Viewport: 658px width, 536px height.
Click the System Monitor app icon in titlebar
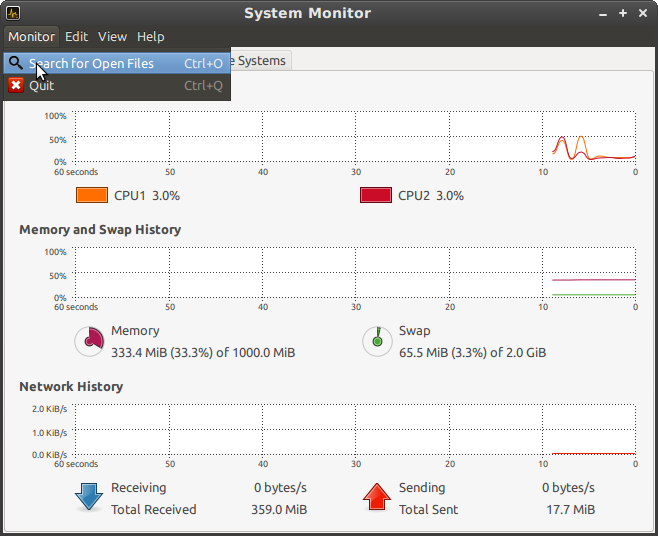coord(13,13)
